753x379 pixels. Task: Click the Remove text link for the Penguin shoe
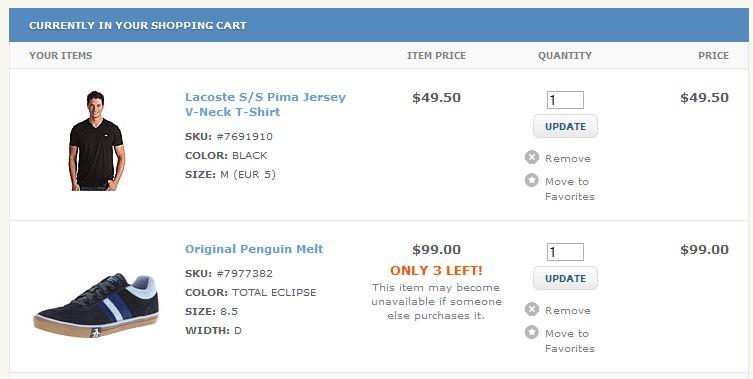click(x=568, y=310)
